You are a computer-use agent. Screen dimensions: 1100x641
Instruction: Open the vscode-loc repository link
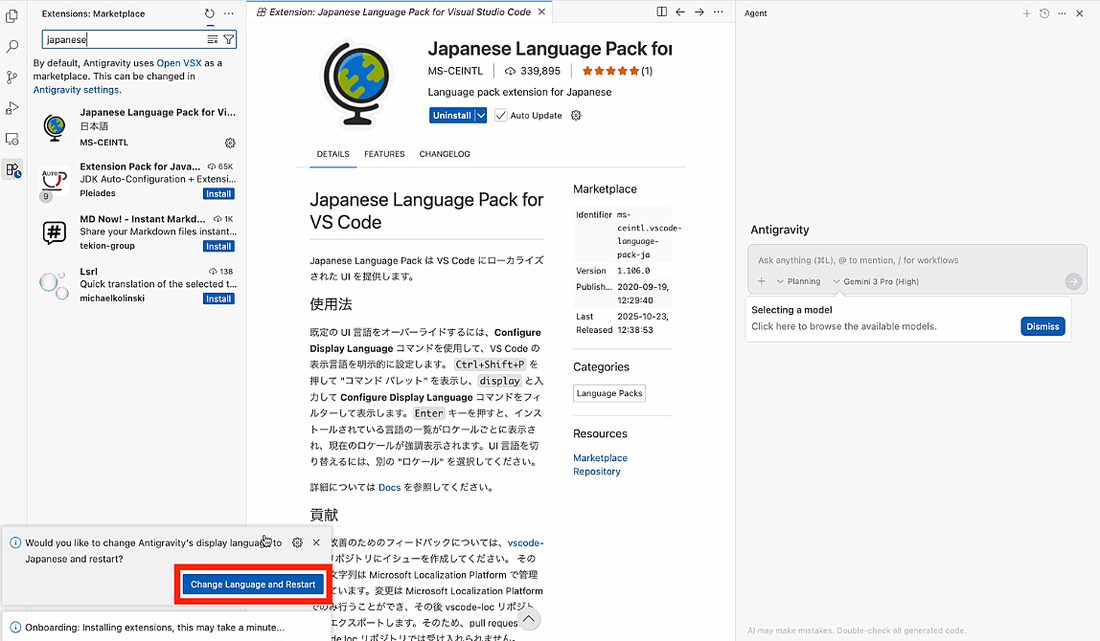tap(525, 542)
